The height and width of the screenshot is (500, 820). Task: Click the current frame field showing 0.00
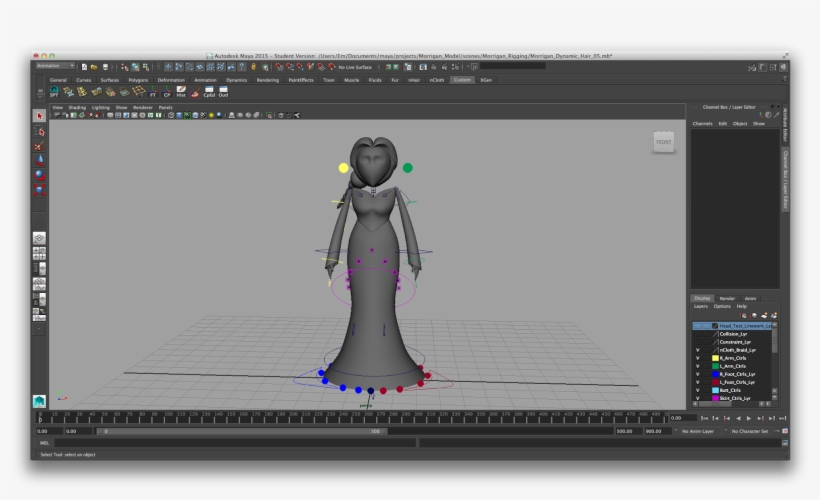pyautogui.click(x=683, y=418)
